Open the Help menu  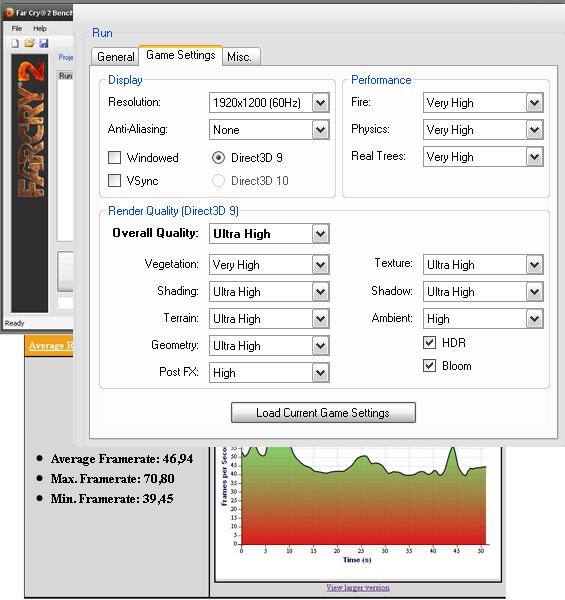click(x=40, y=28)
